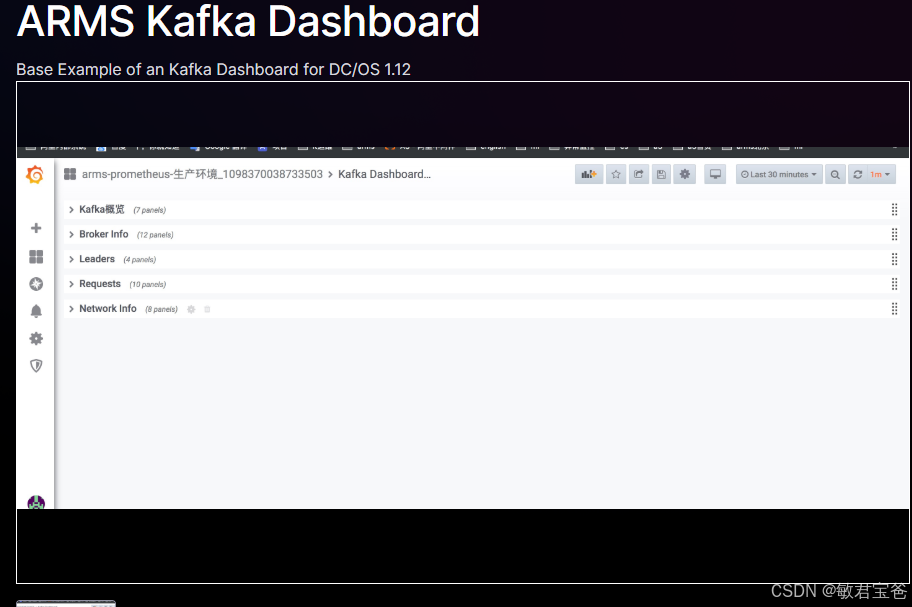The height and width of the screenshot is (607, 912).
Task: Open the Dashboards grid icon in sidebar
Action: (x=36, y=256)
